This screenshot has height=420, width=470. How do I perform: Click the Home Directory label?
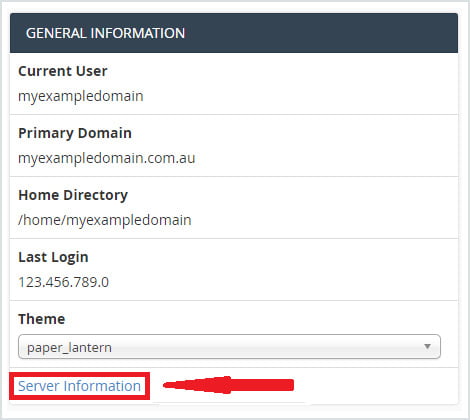73,195
